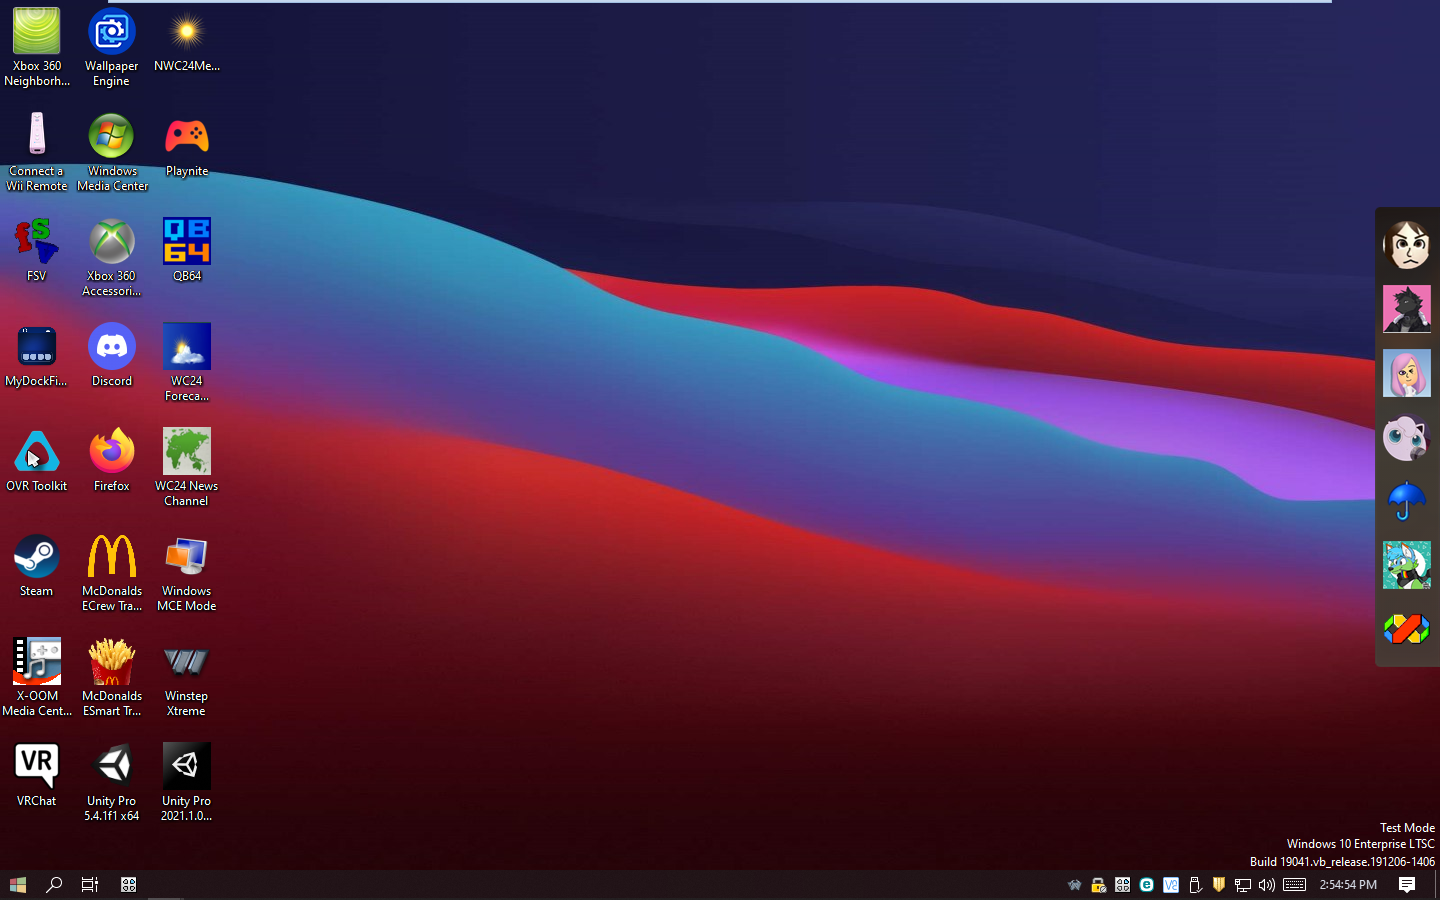Click the colorful X icon in the side dock
The width and height of the screenshot is (1440, 900).
pos(1407,629)
